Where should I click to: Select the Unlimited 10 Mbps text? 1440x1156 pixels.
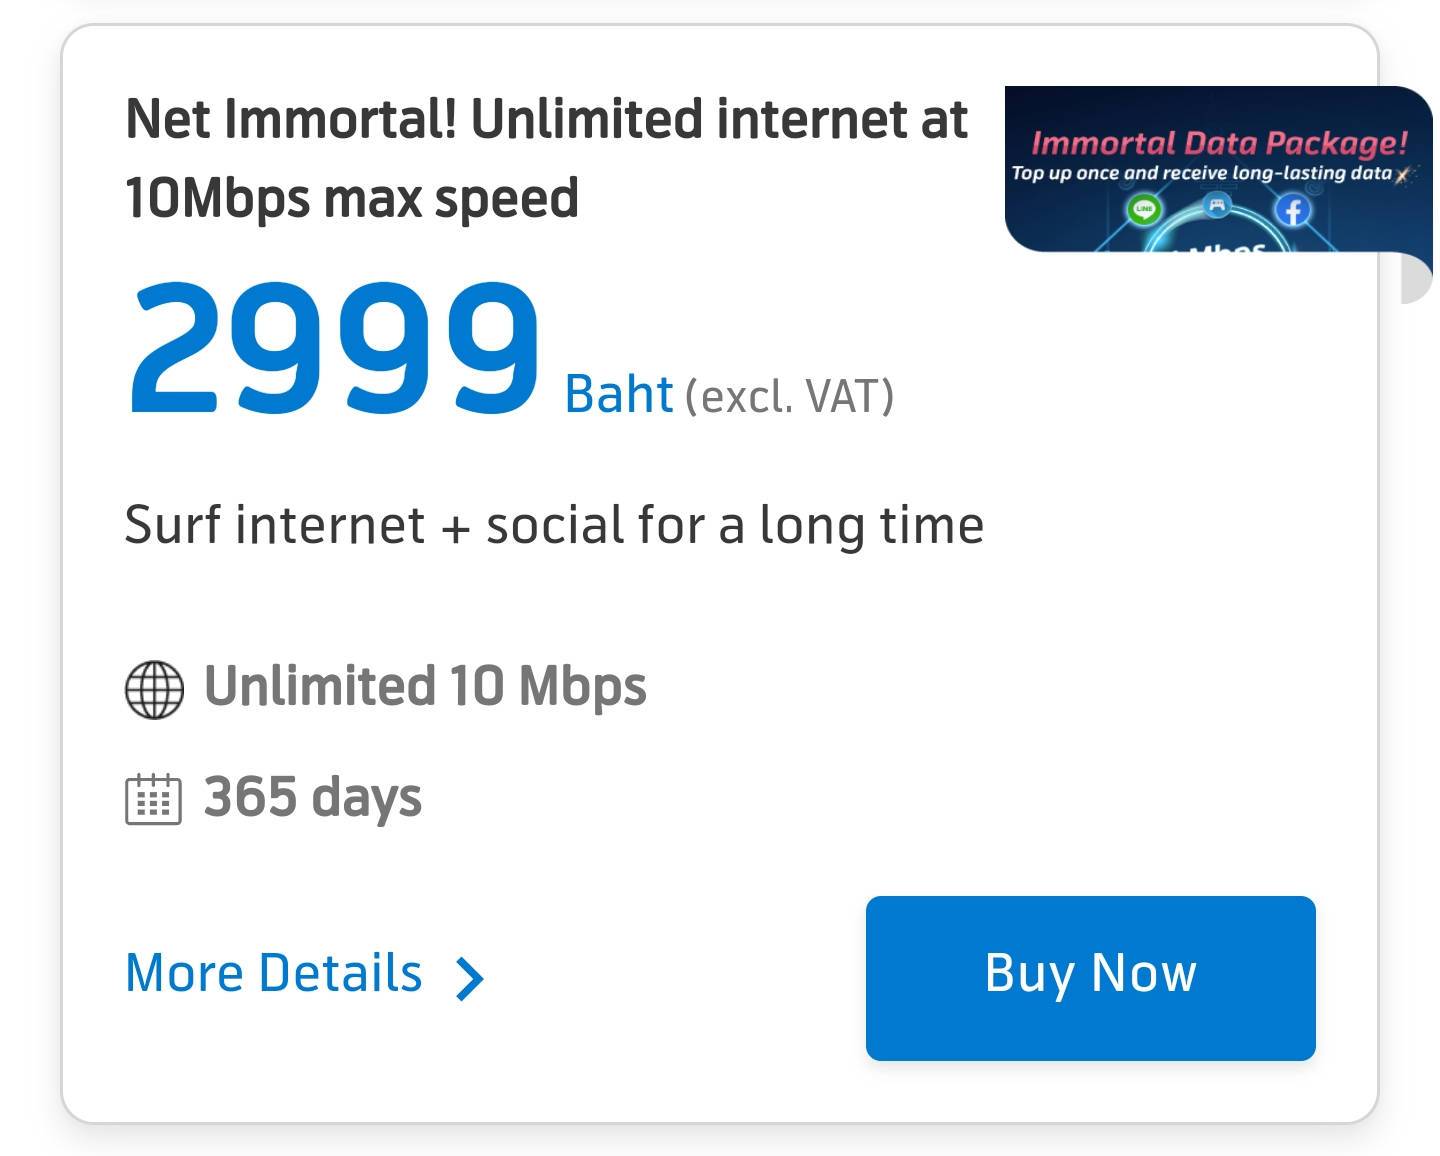click(425, 687)
